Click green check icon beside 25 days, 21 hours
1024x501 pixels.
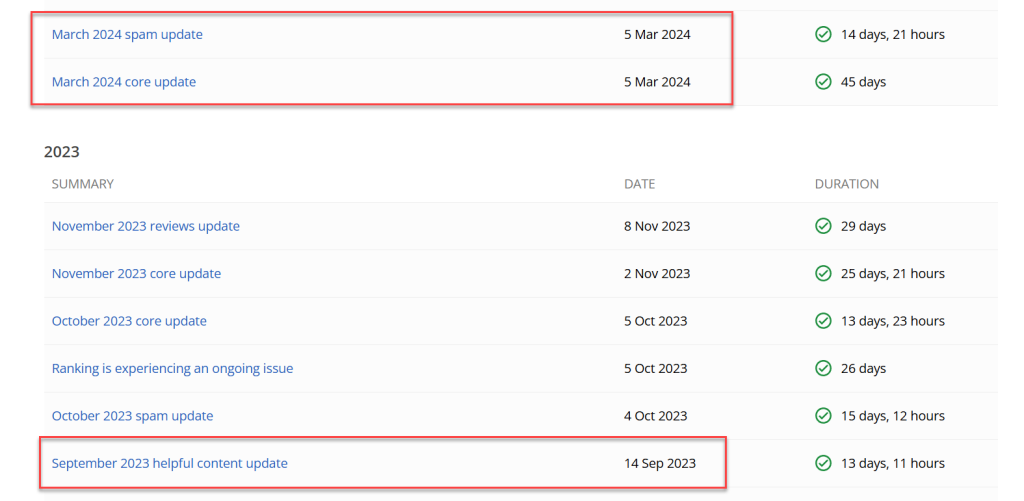click(823, 274)
